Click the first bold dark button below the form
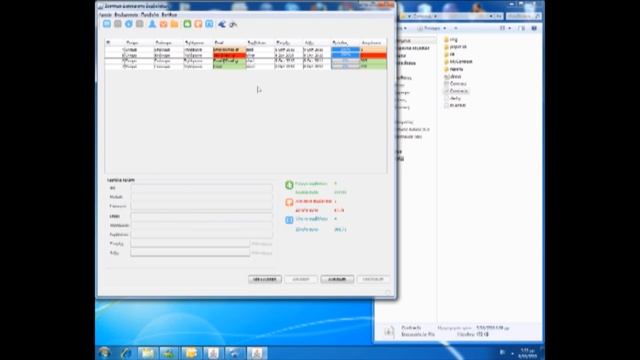 click(265, 279)
